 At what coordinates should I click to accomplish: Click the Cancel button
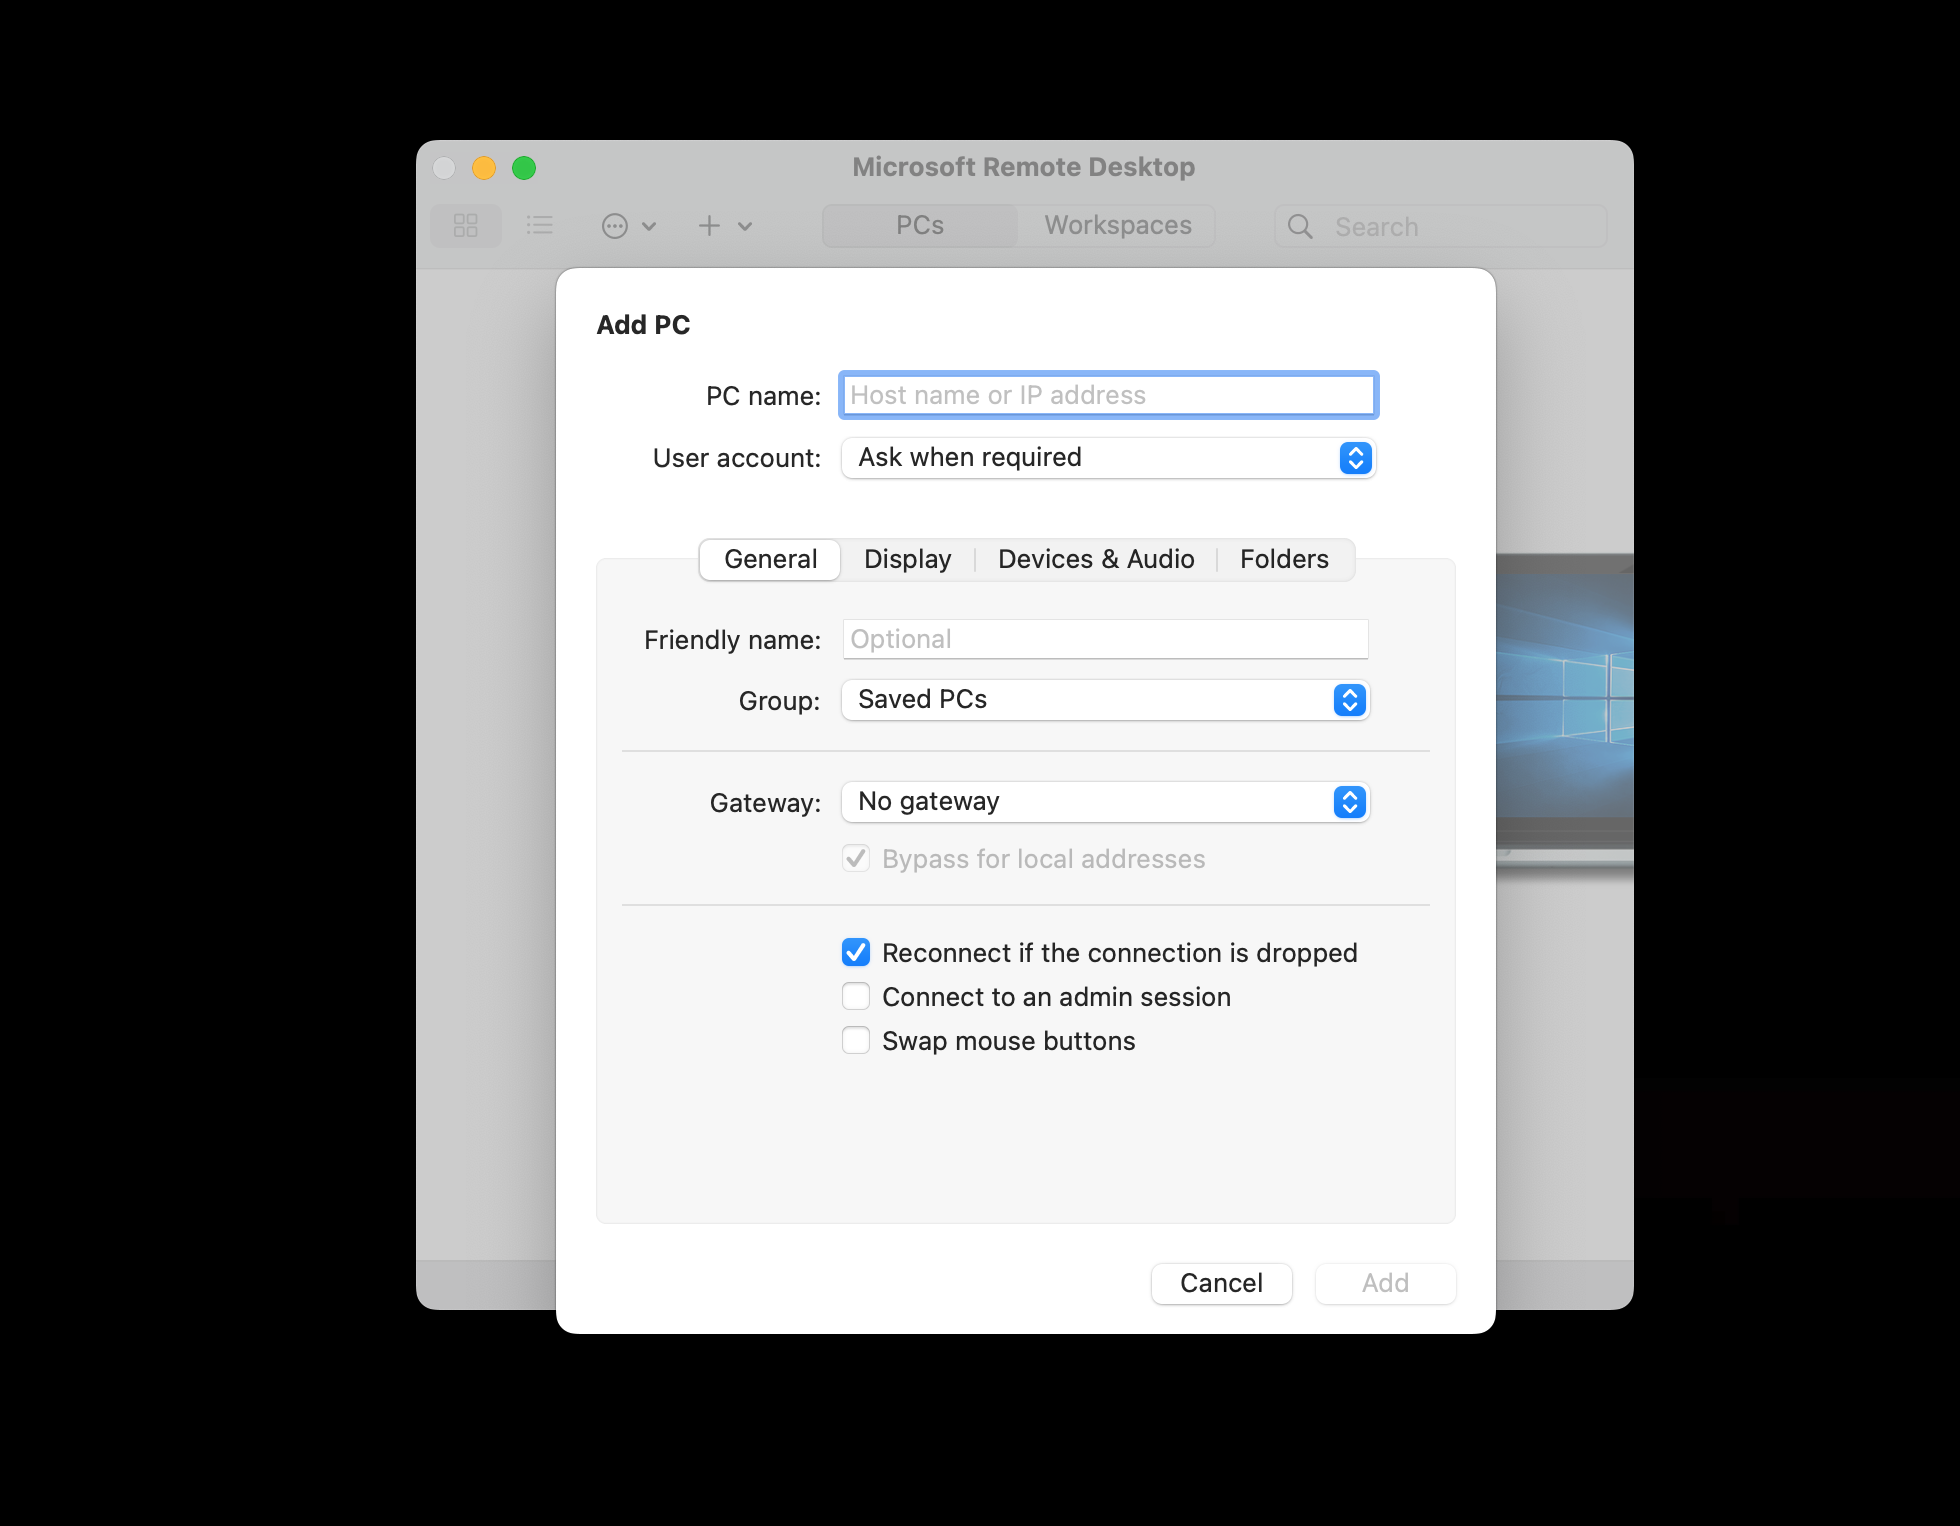tap(1221, 1283)
